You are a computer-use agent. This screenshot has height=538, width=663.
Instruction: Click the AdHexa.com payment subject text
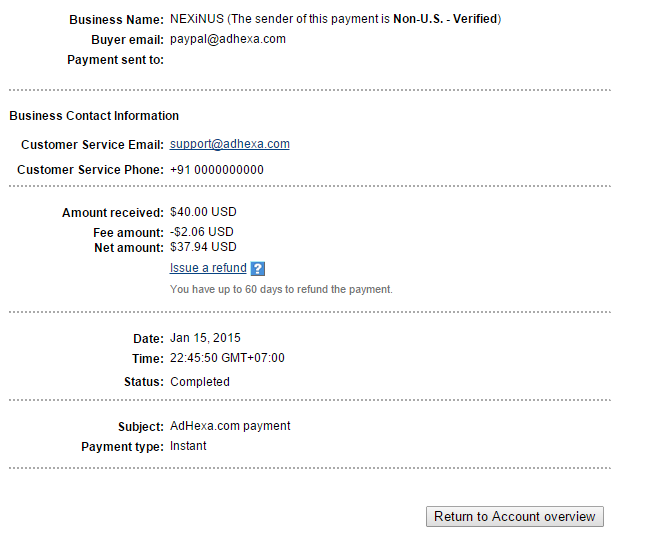230,426
